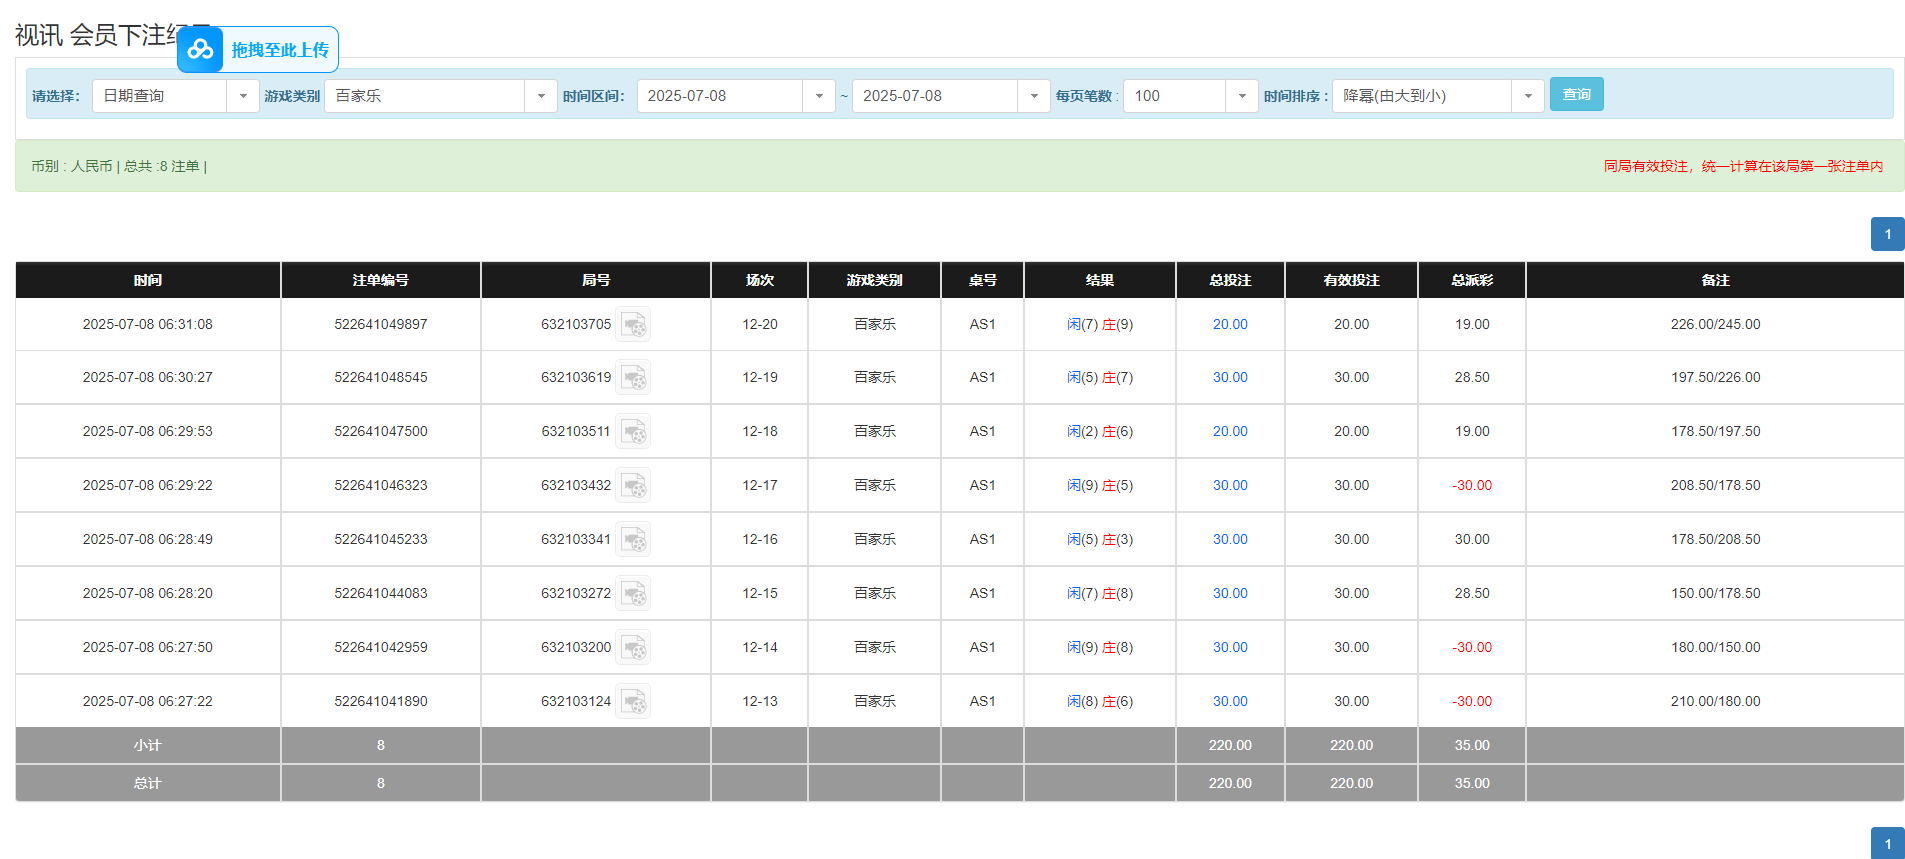View replay for round 632103272
Viewport: 1905px width, 859px height.
pyautogui.click(x=633, y=594)
